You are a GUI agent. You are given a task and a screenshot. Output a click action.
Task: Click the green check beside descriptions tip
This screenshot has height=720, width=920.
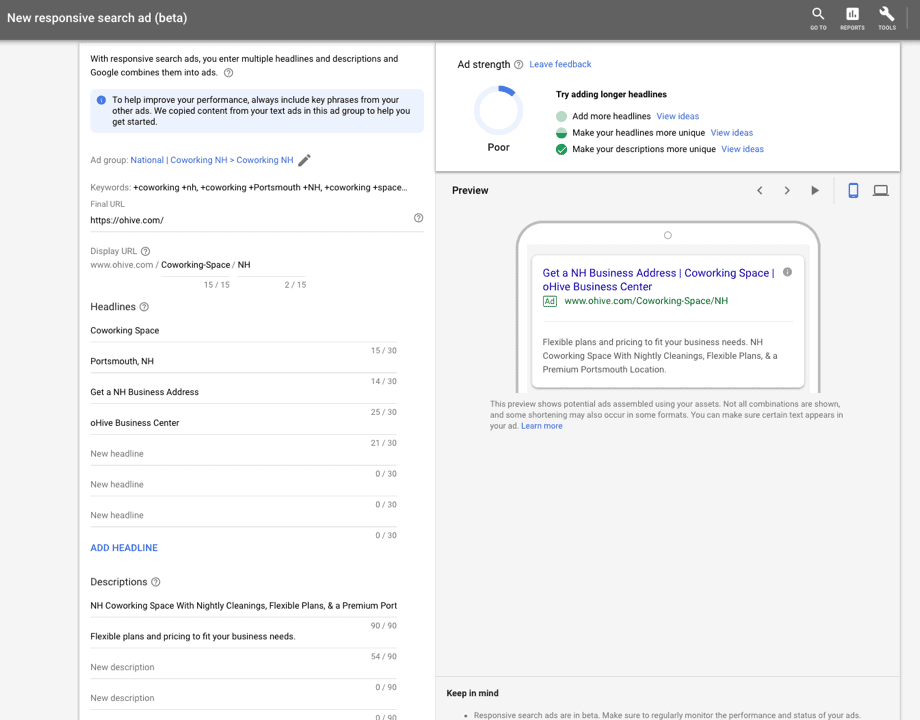pos(562,150)
